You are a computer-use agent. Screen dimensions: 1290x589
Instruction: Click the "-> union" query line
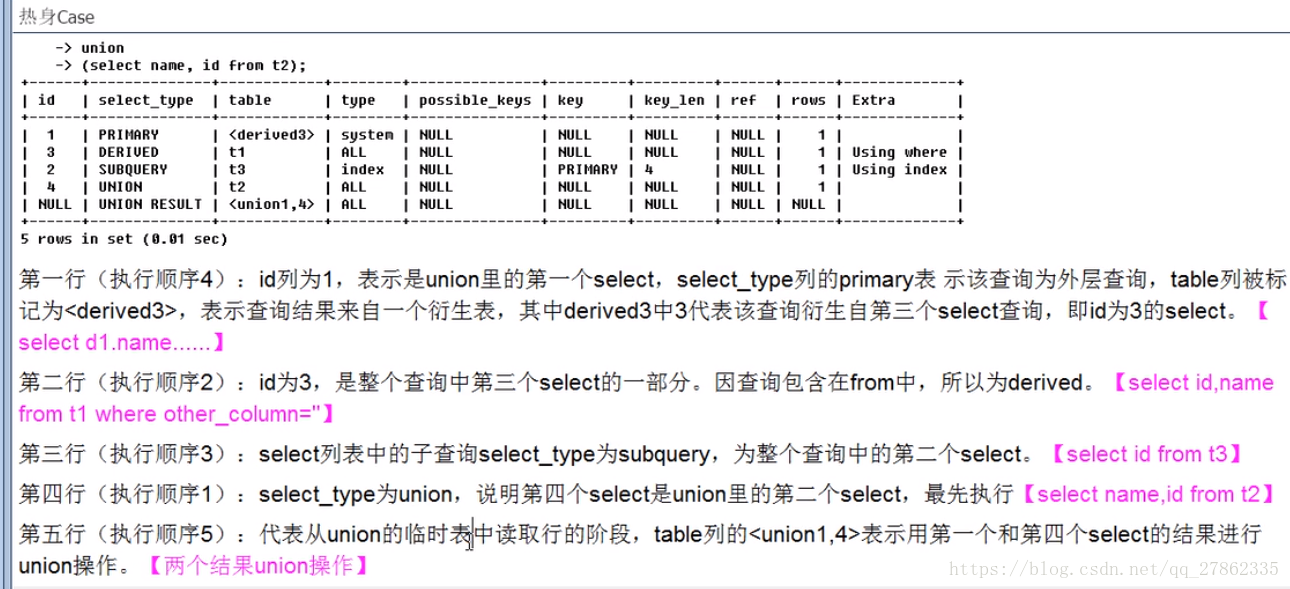pos(89,47)
